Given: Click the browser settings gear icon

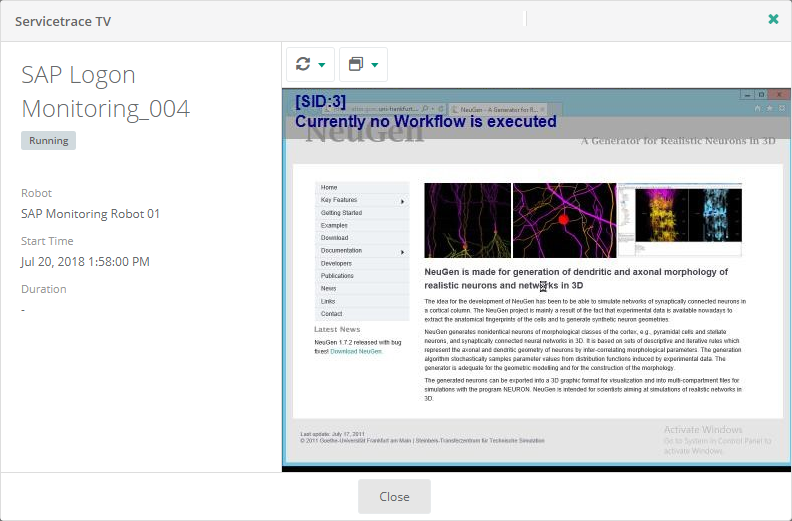Looking at the screenshot, I should coord(782,108).
